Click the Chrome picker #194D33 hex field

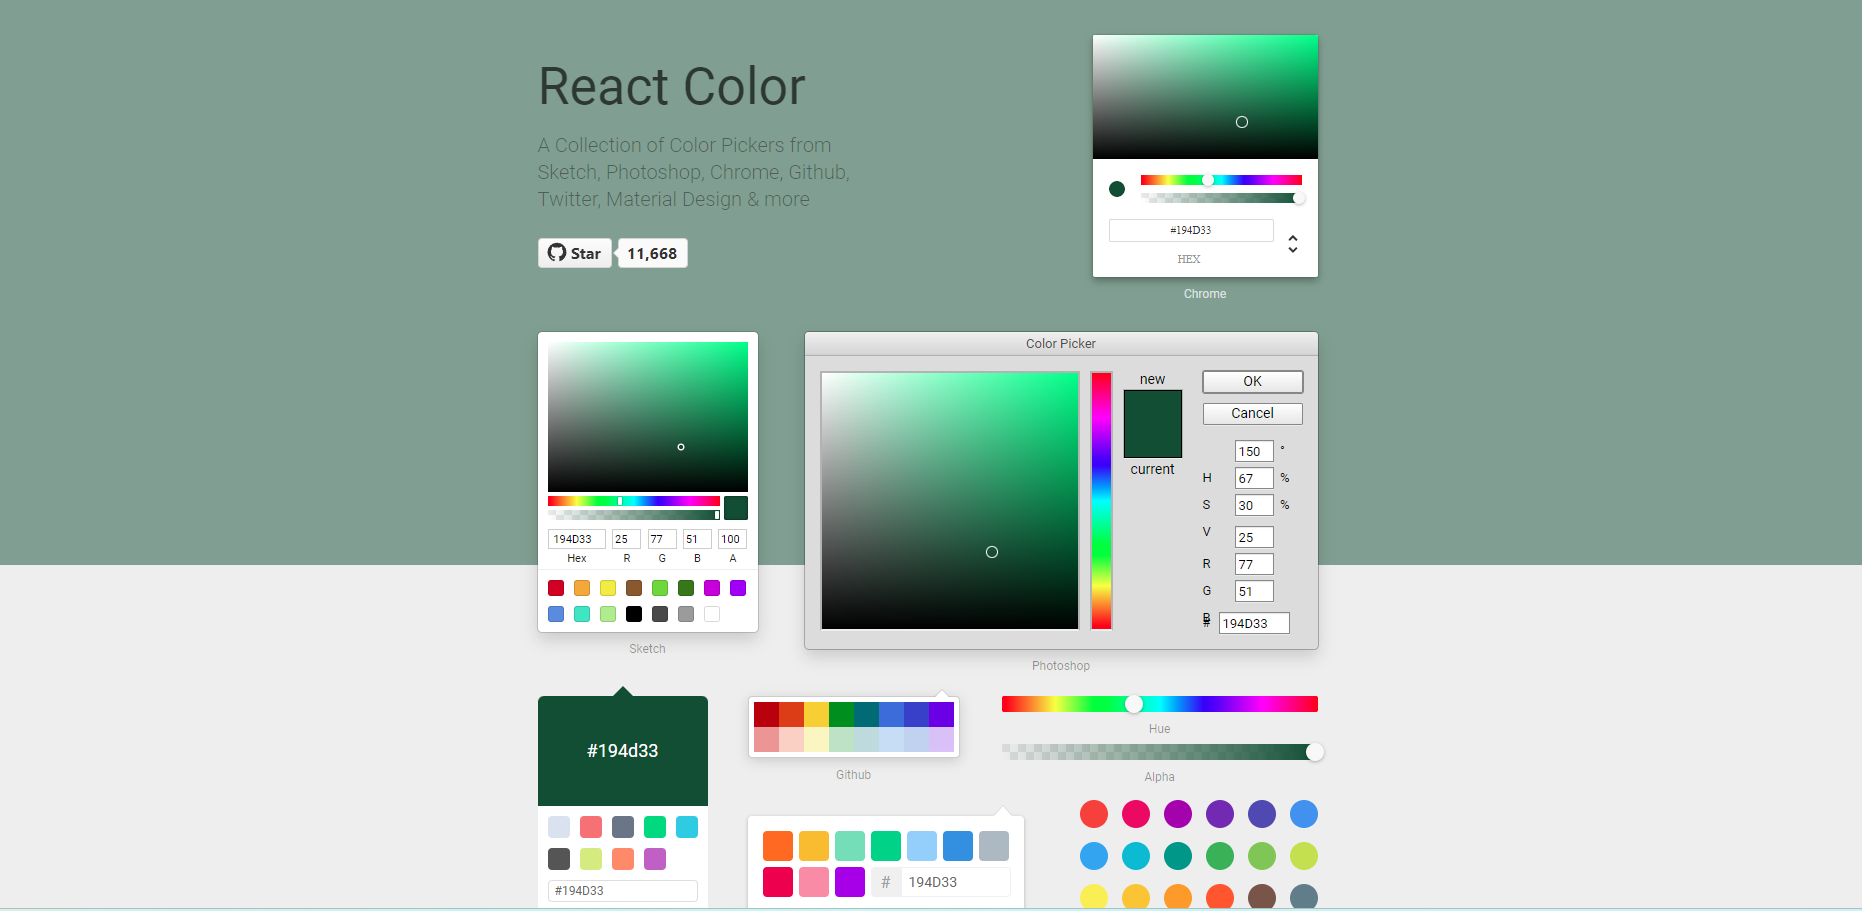point(1191,230)
